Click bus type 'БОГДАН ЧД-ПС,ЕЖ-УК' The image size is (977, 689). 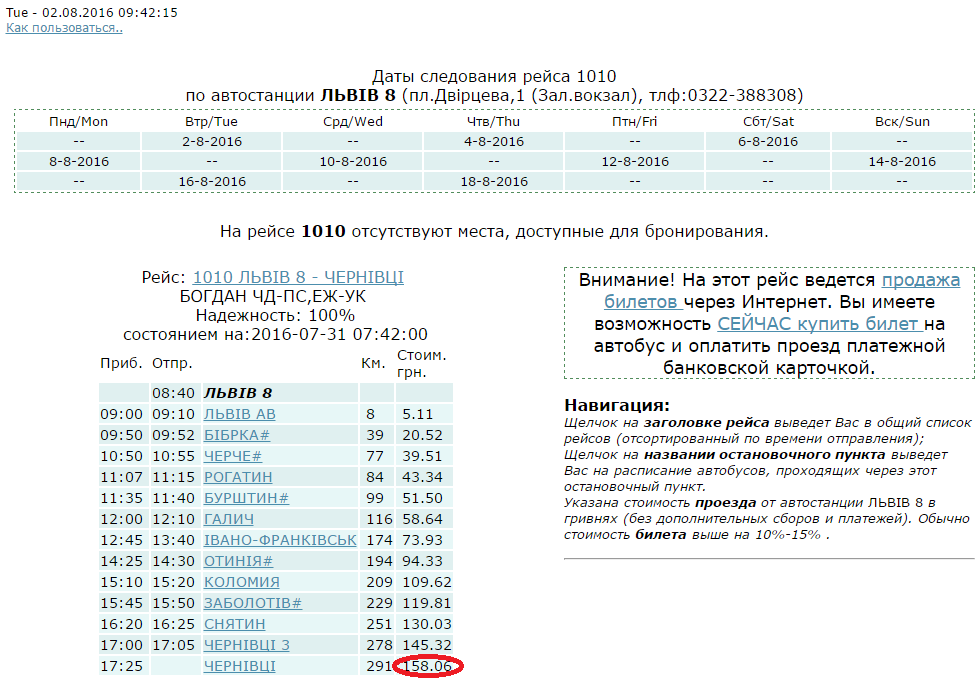click(x=273, y=297)
